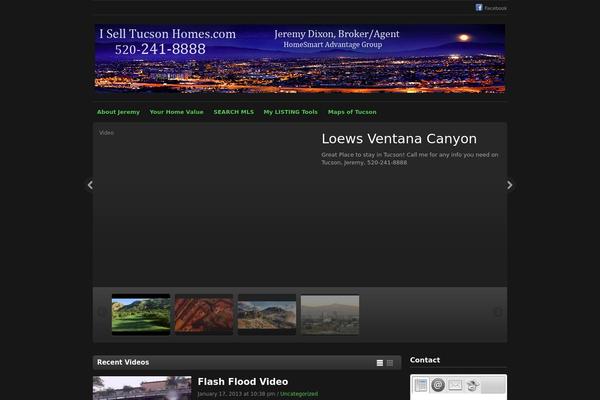Switch Recent Videos to grid view
600x400 pixels.
(390, 363)
